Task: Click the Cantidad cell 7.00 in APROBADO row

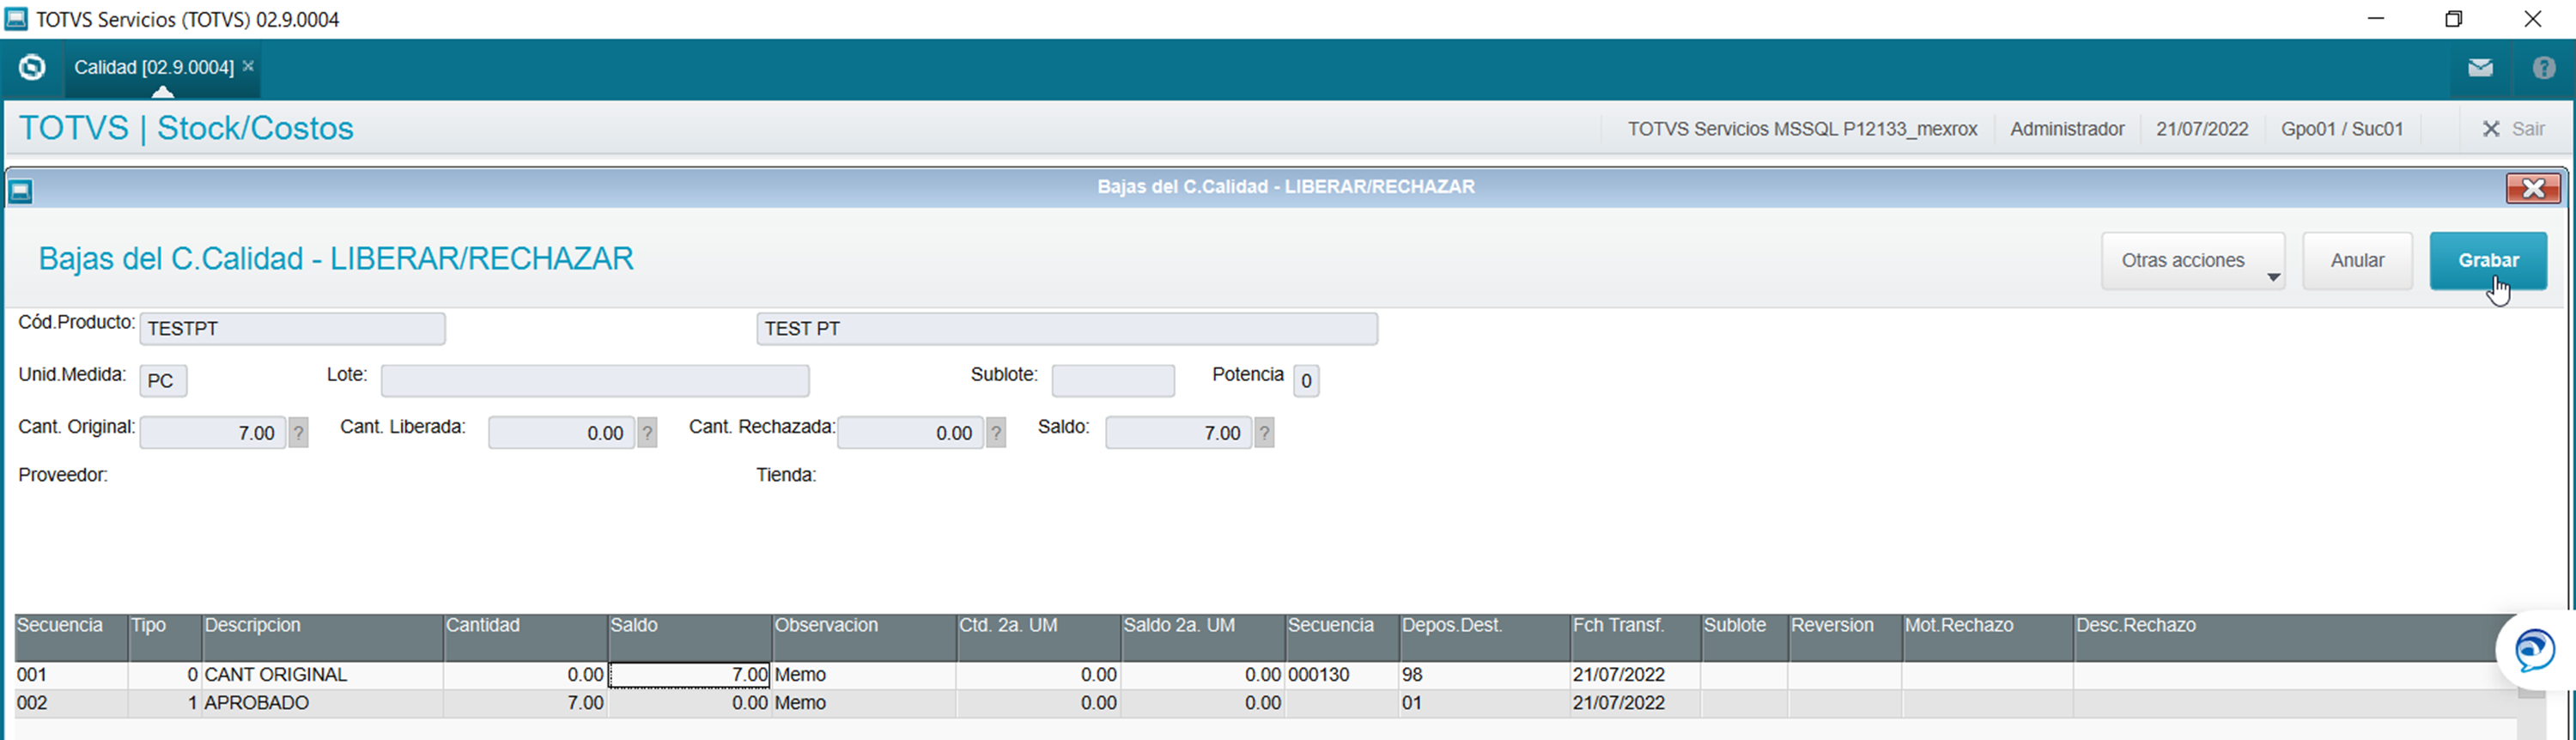Action: (526, 703)
